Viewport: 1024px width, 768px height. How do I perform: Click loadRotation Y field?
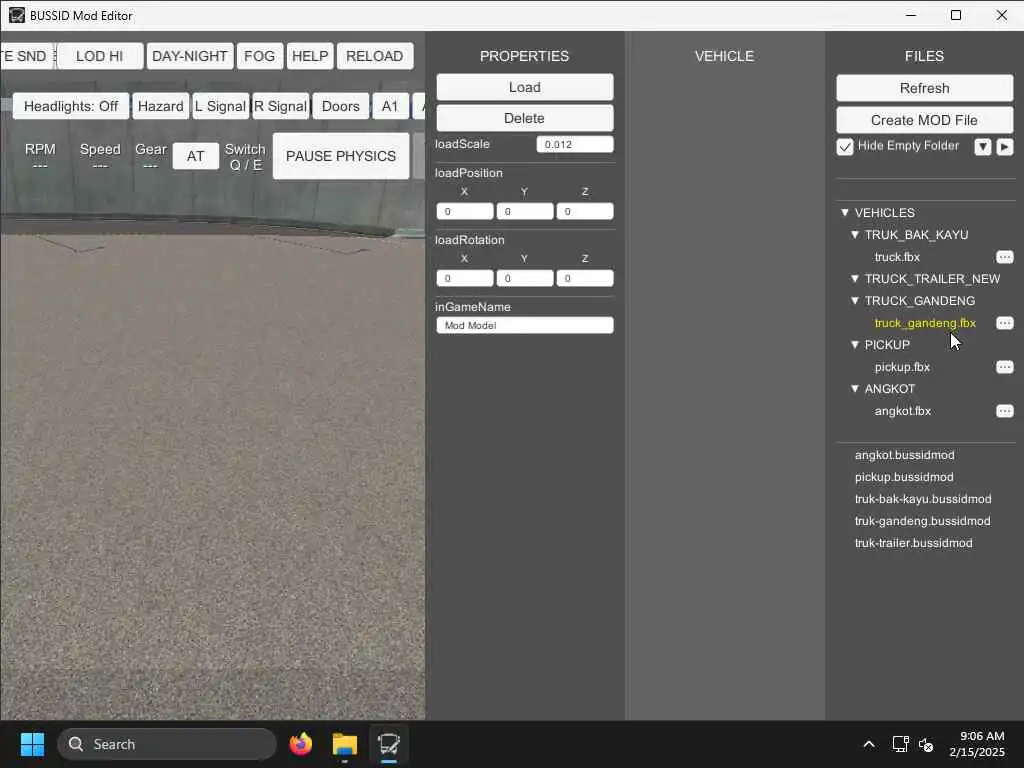tap(524, 278)
